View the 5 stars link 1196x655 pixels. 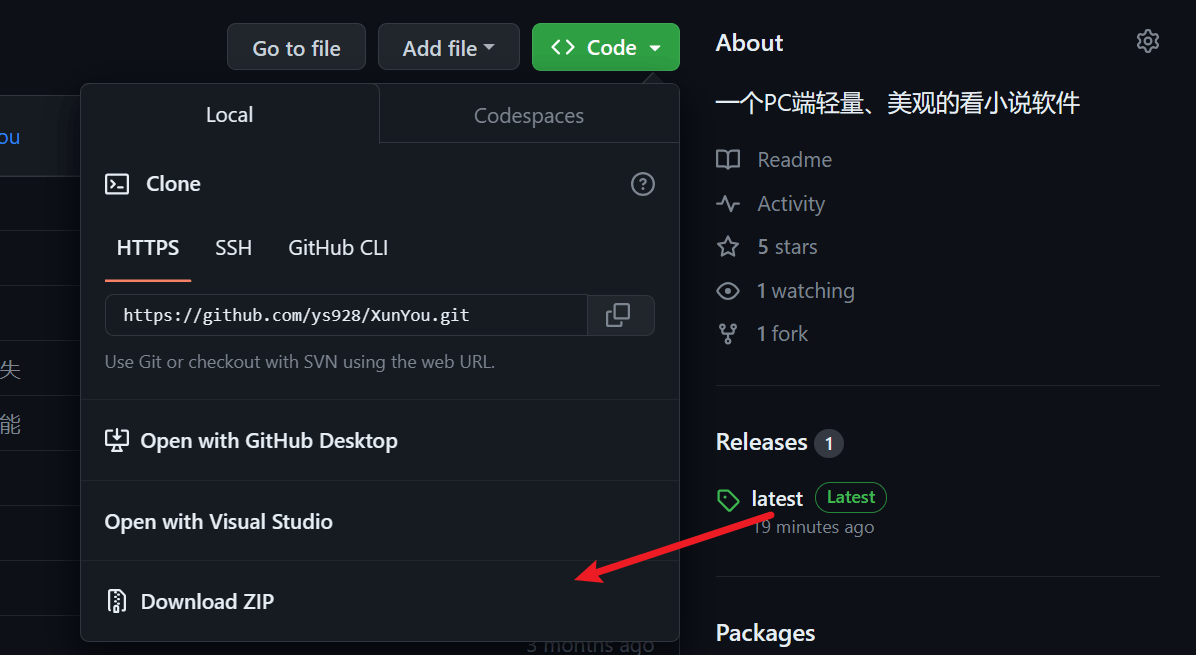pyautogui.click(x=787, y=246)
